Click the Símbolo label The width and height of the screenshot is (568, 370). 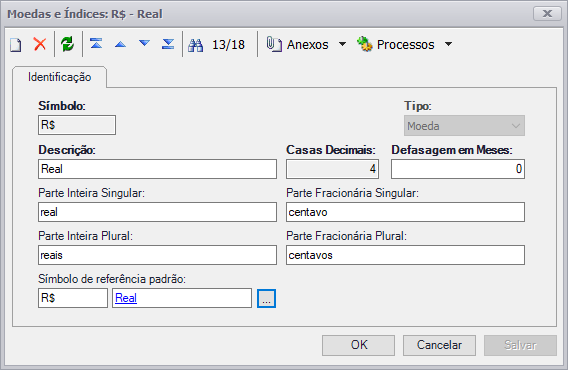pos(62,106)
